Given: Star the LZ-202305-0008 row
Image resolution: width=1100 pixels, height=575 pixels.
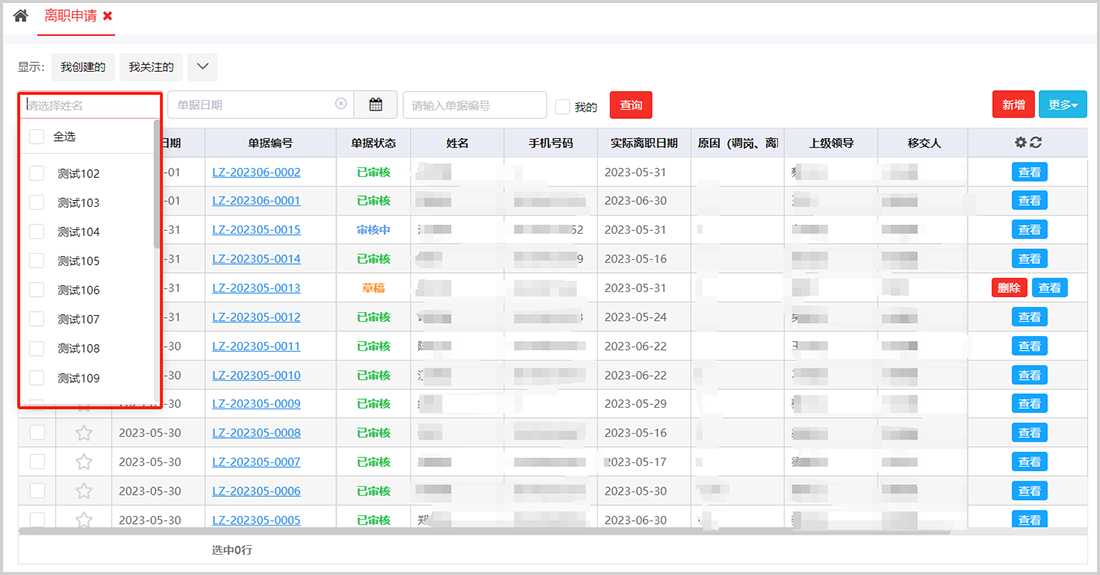Looking at the screenshot, I should click(84, 433).
